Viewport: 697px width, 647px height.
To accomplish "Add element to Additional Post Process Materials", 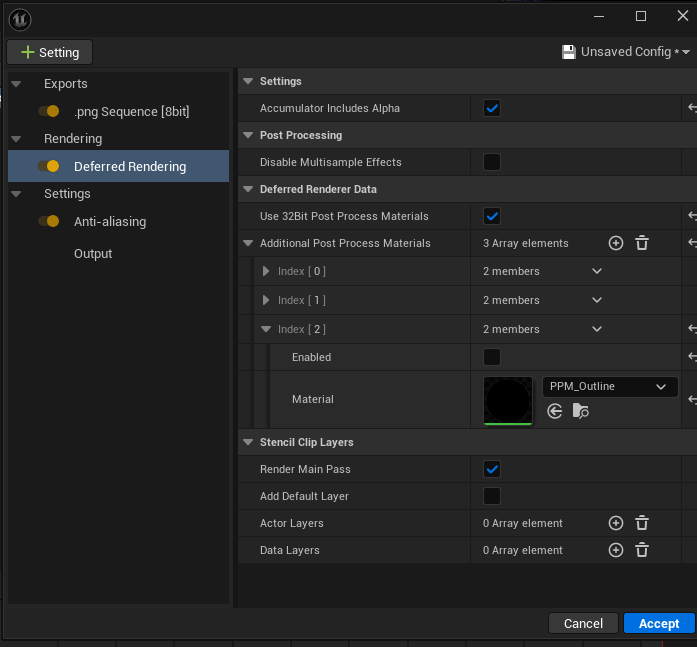I will (x=616, y=243).
